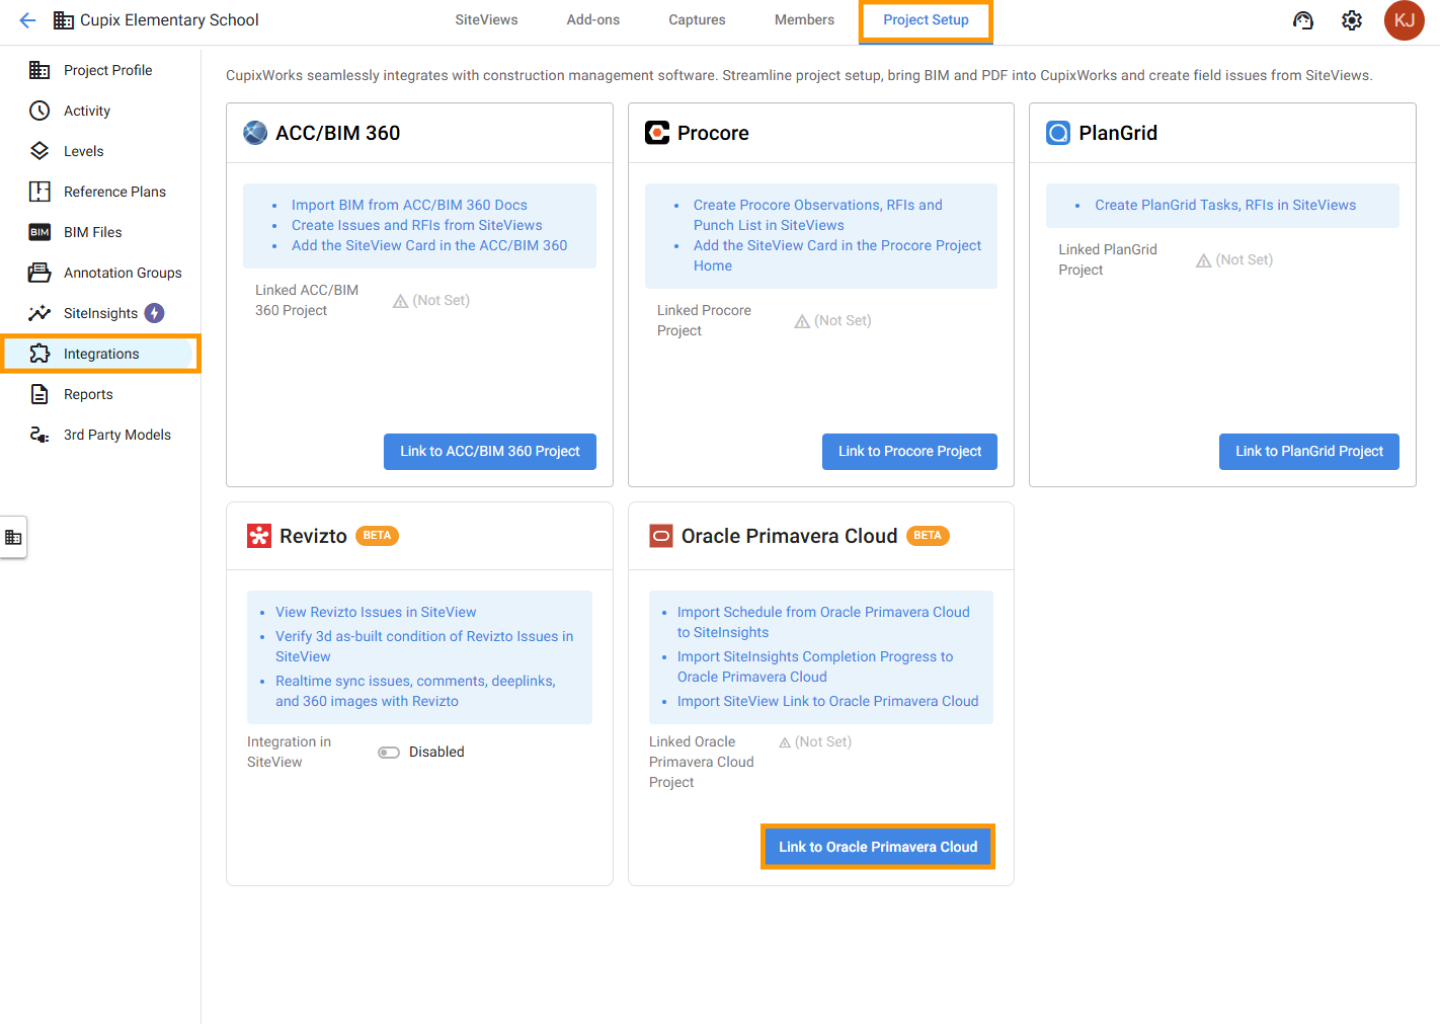Switch to the SiteViews tab
The height and width of the screenshot is (1024, 1440).
pyautogui.click(x=486, y=20)
